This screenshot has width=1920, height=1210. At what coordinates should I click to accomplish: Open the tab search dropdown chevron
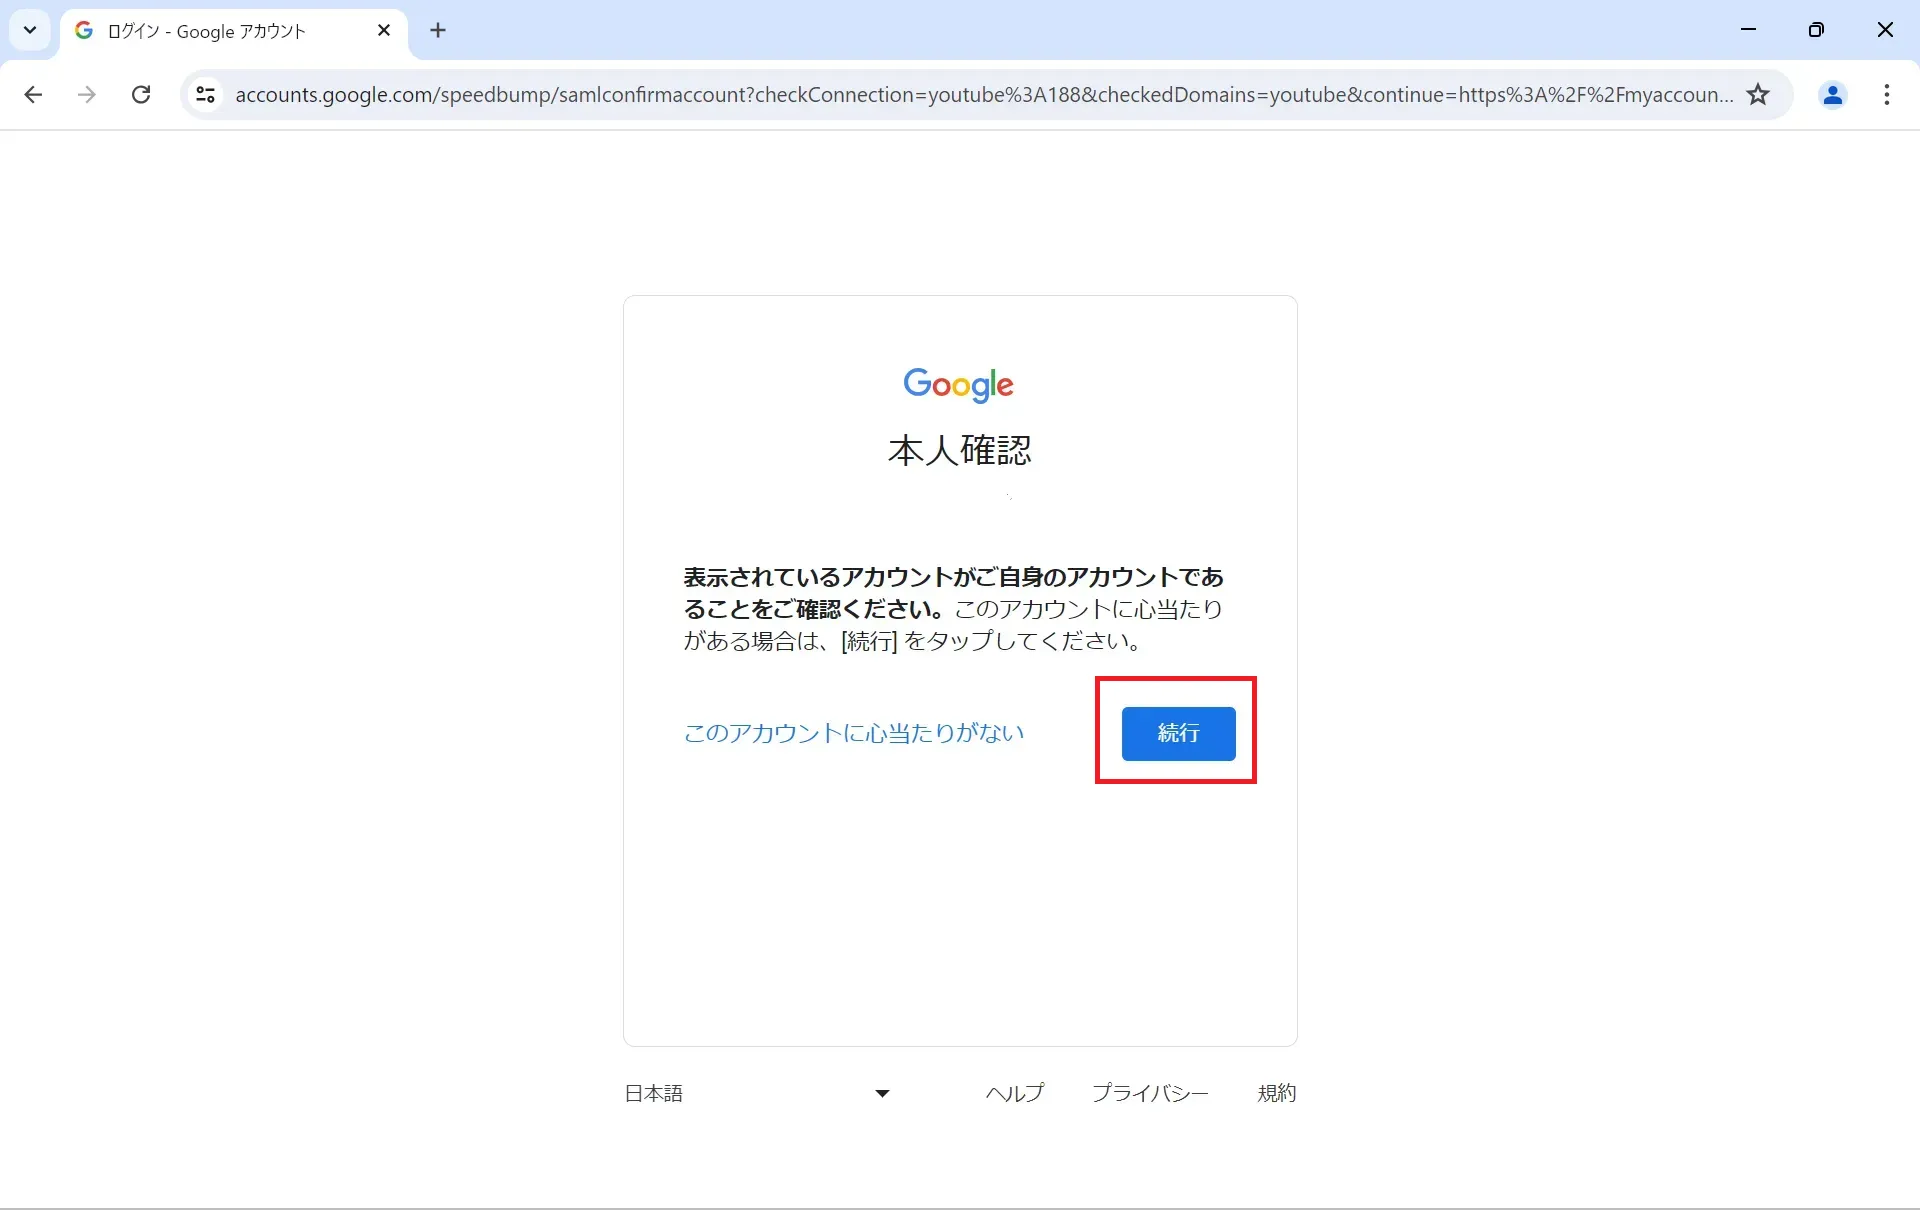click(x=30, y=30)
